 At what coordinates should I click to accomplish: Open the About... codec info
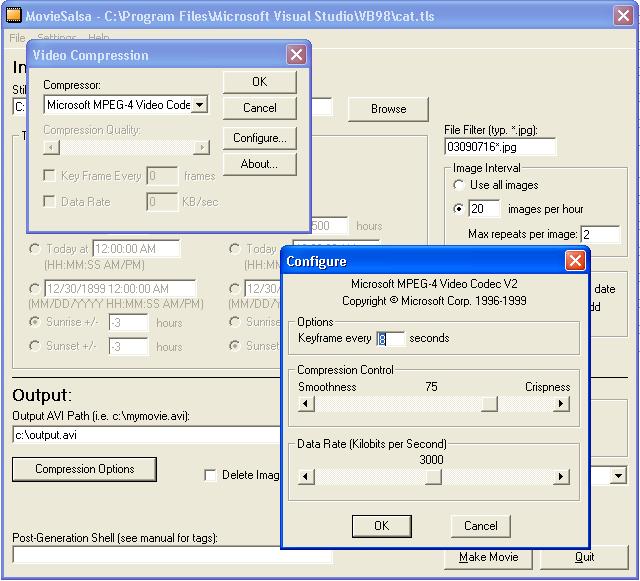point(259,164)
